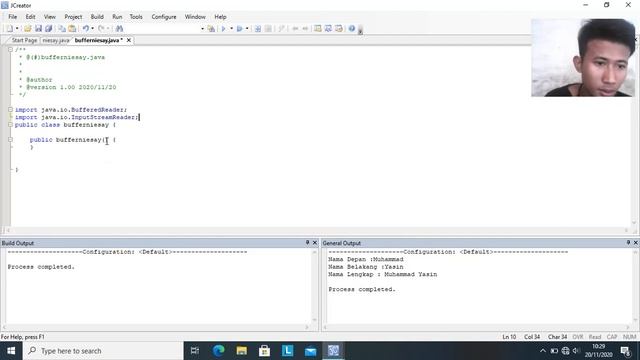
Task: Click the Copy toolbar icon
Action: (x=62, y=29)
